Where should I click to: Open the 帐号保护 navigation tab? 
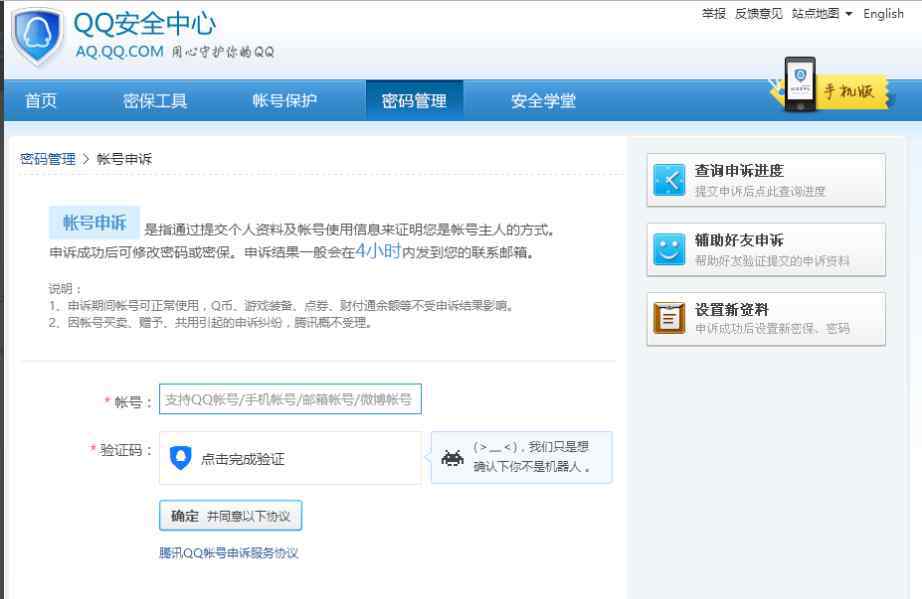[285, 100]
